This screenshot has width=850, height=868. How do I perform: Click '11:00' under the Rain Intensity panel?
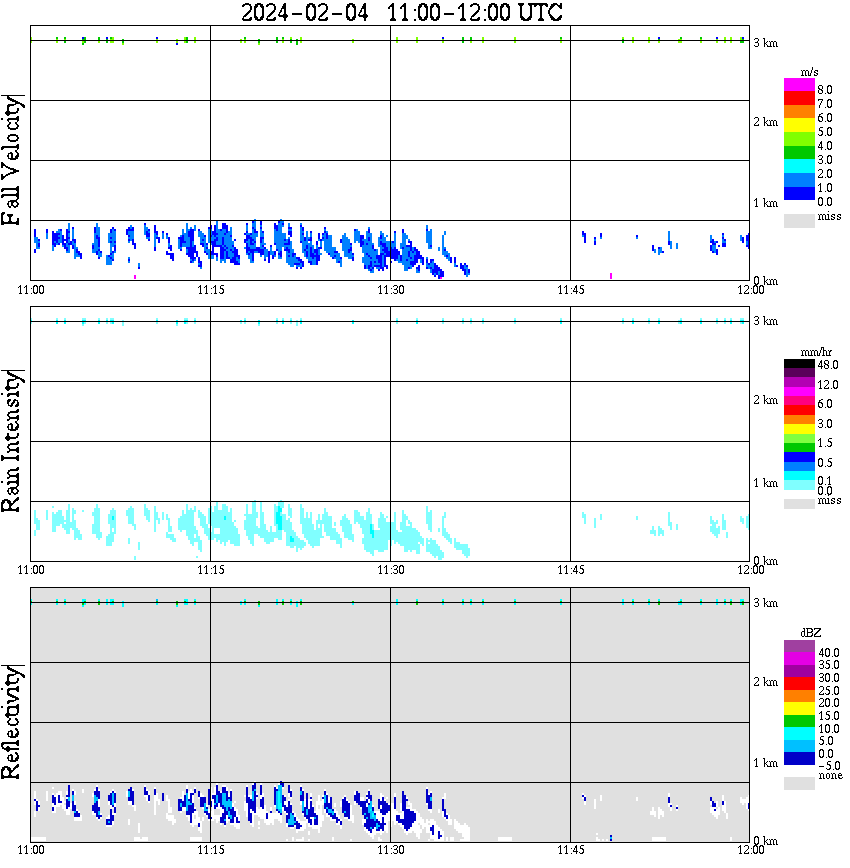(31, 570)
